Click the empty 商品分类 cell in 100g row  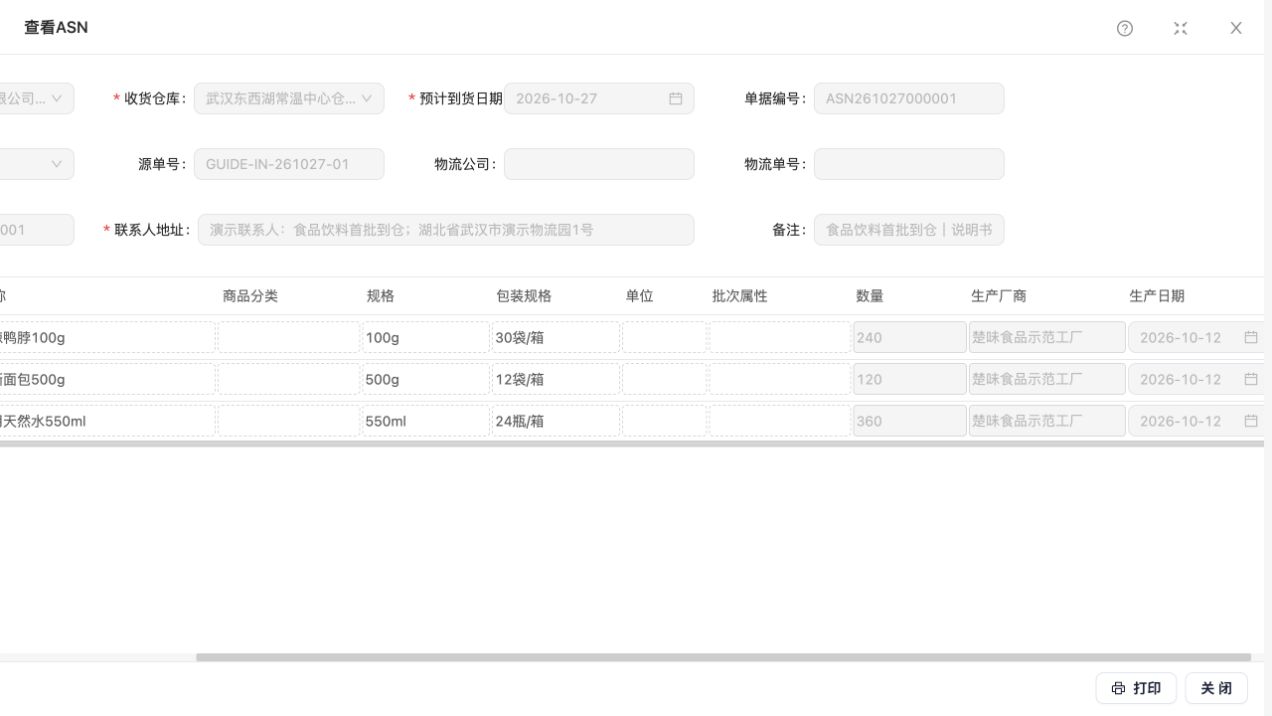288,338
